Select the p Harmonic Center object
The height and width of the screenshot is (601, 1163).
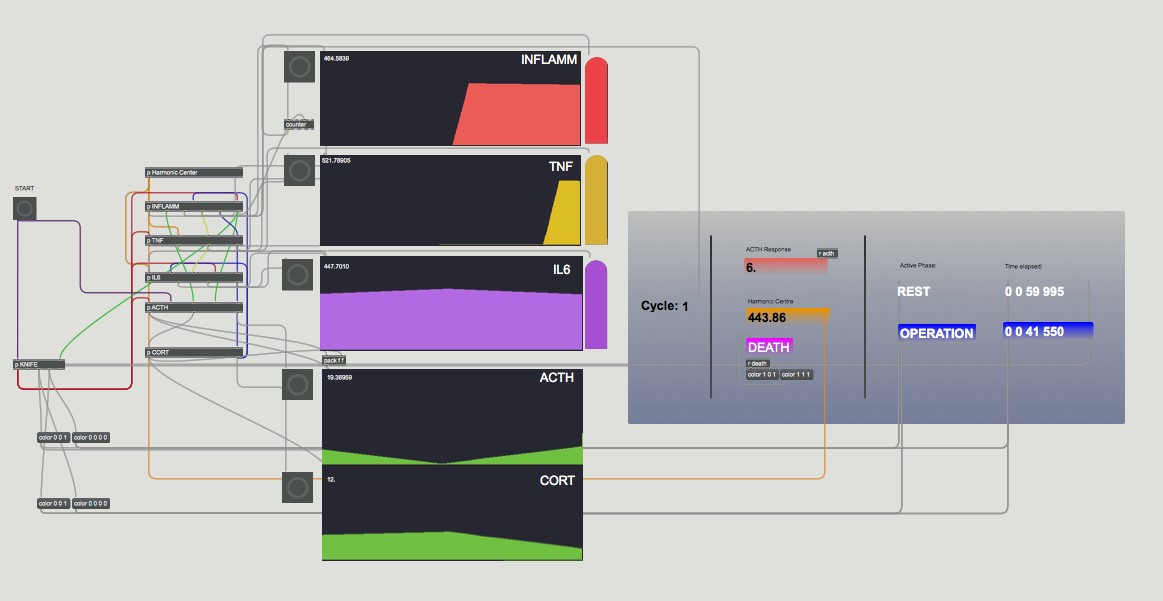pyautogui.click(x=193, y=173)
